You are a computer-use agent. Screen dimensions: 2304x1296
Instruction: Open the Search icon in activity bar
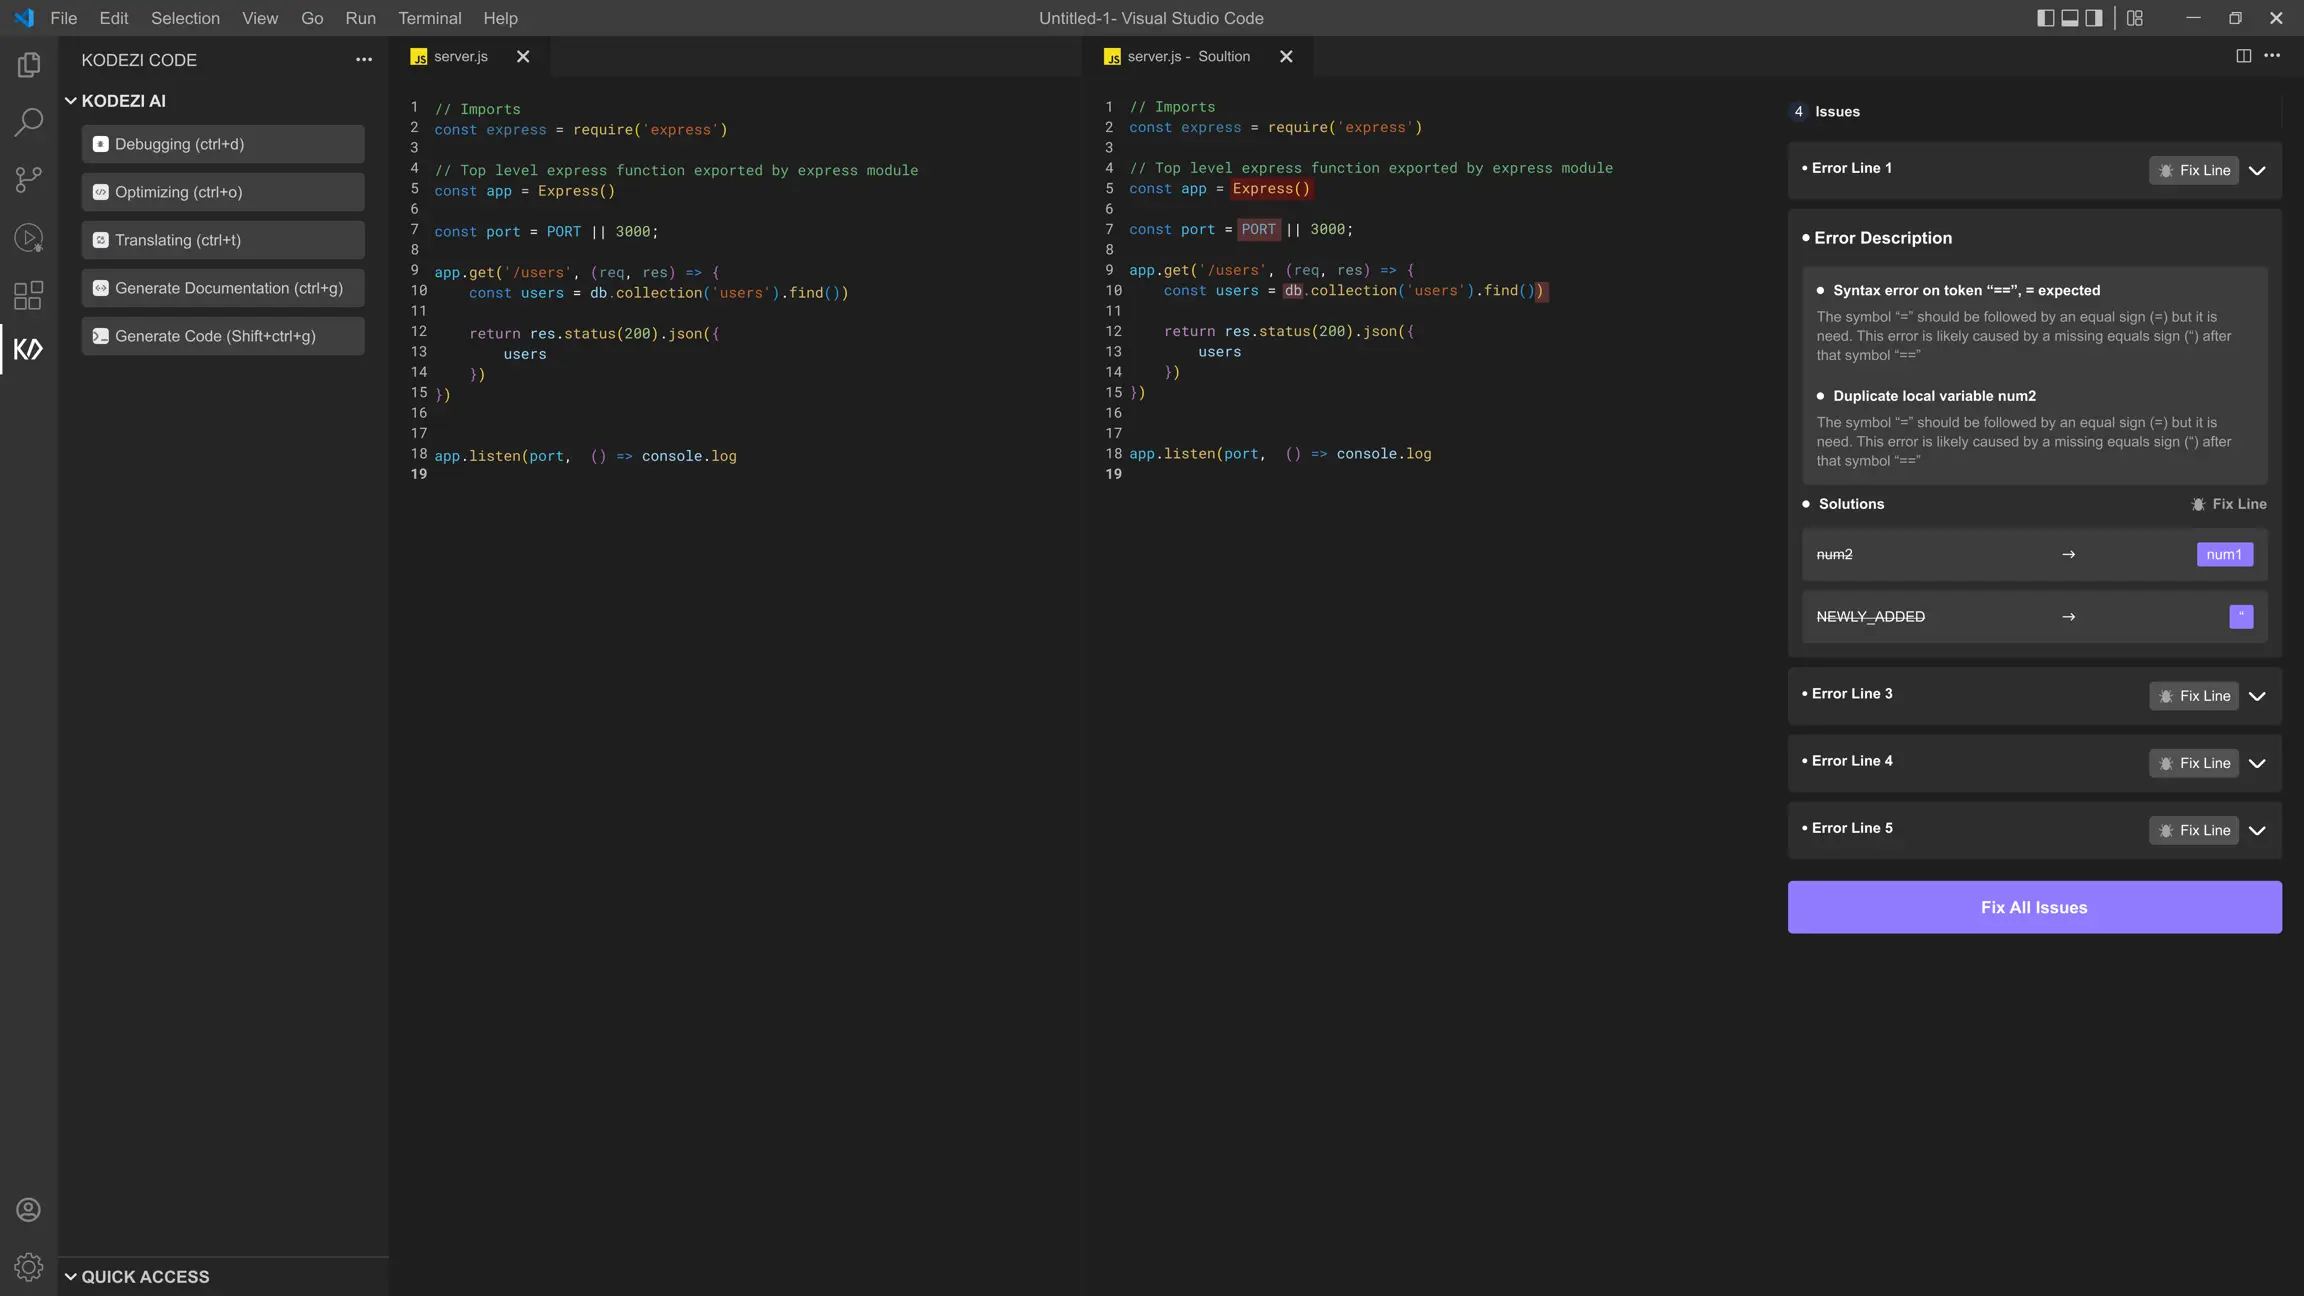(x=28, y=122)
